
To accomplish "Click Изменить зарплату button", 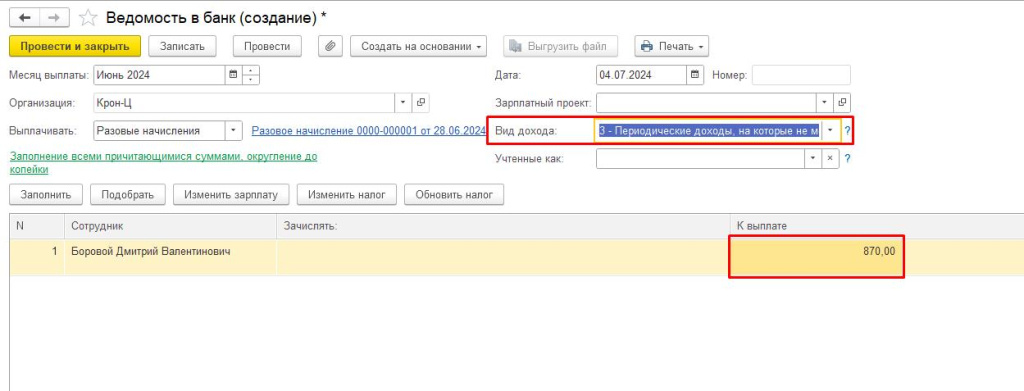I will pyautogui.click(x=231, y=195).
